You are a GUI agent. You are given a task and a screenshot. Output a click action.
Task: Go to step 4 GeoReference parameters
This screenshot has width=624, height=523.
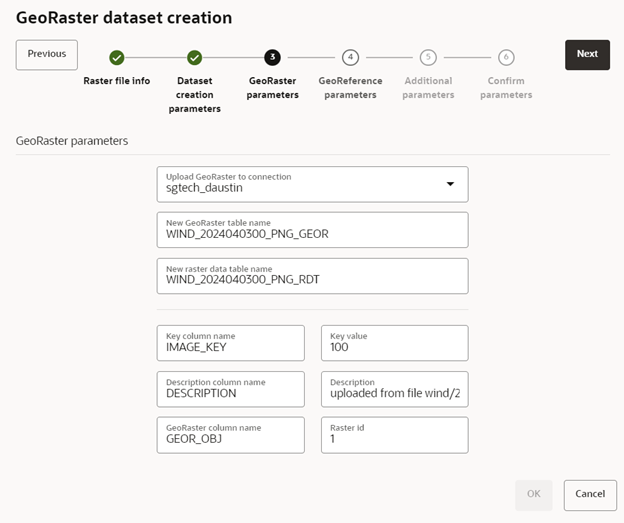coord(349,58)
